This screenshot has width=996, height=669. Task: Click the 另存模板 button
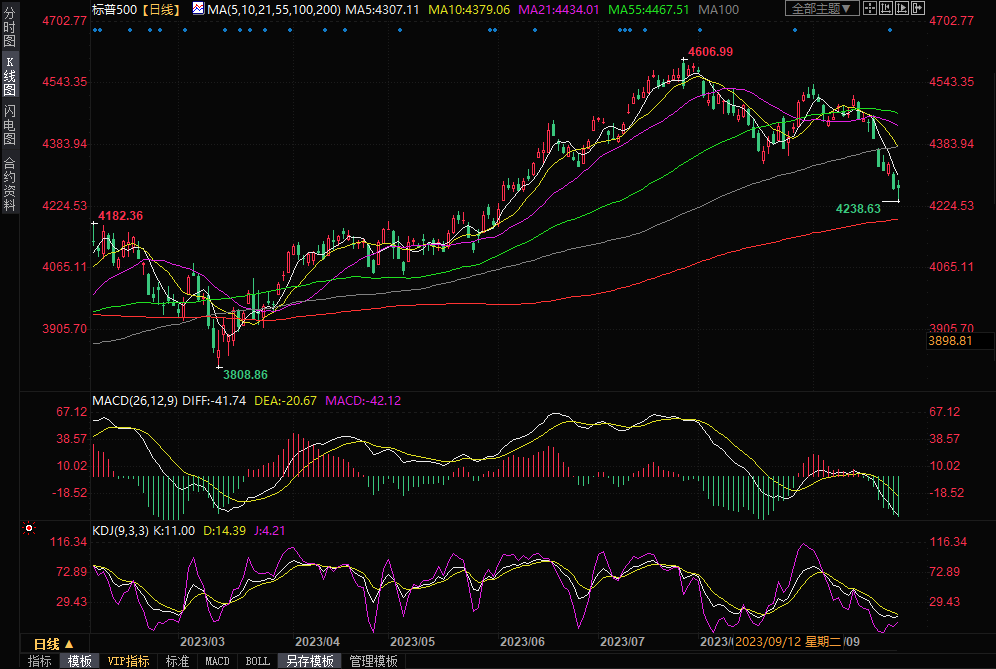[309, 661]
